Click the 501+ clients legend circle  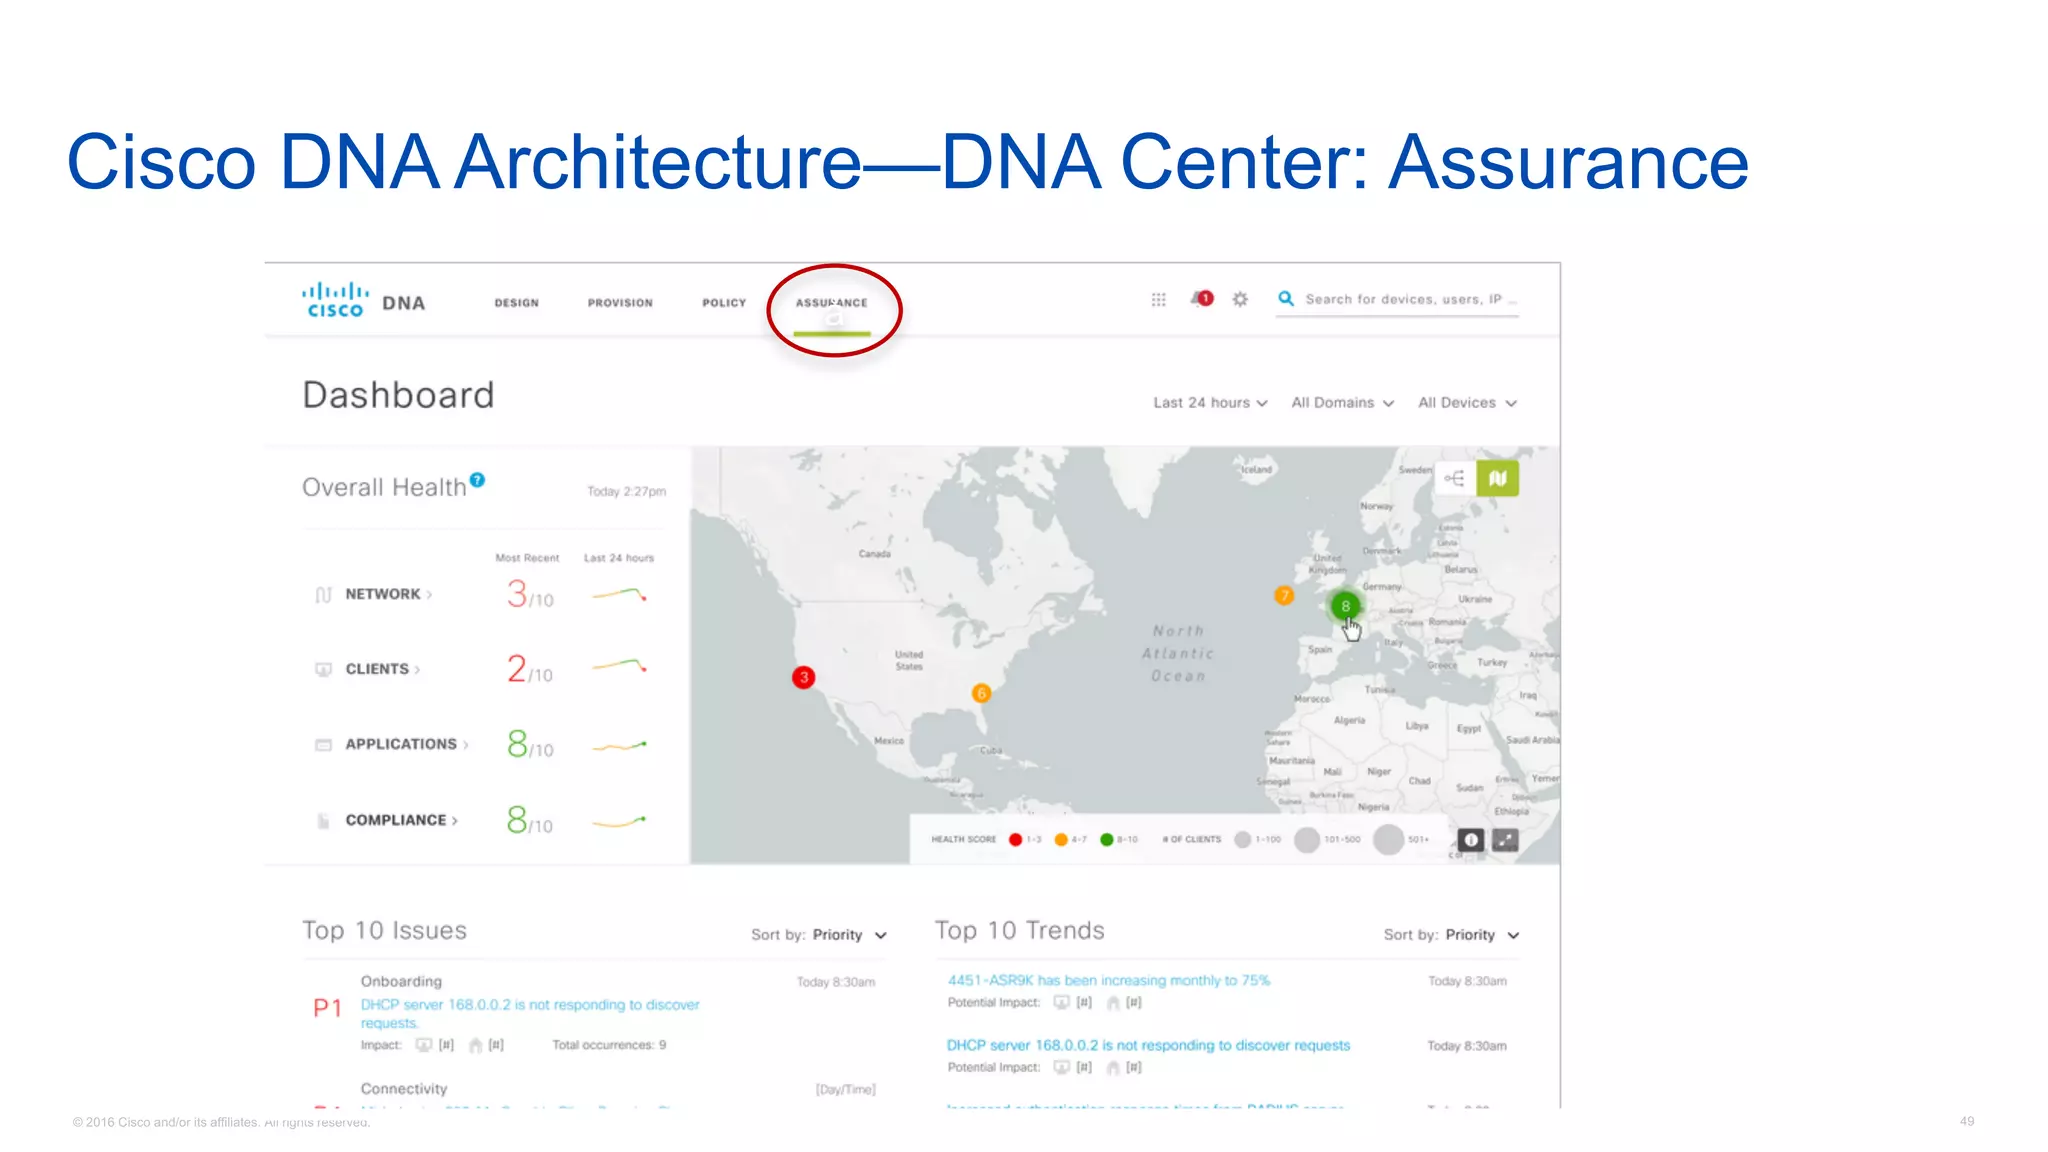pyautogui.click(x=1388, y=840)
